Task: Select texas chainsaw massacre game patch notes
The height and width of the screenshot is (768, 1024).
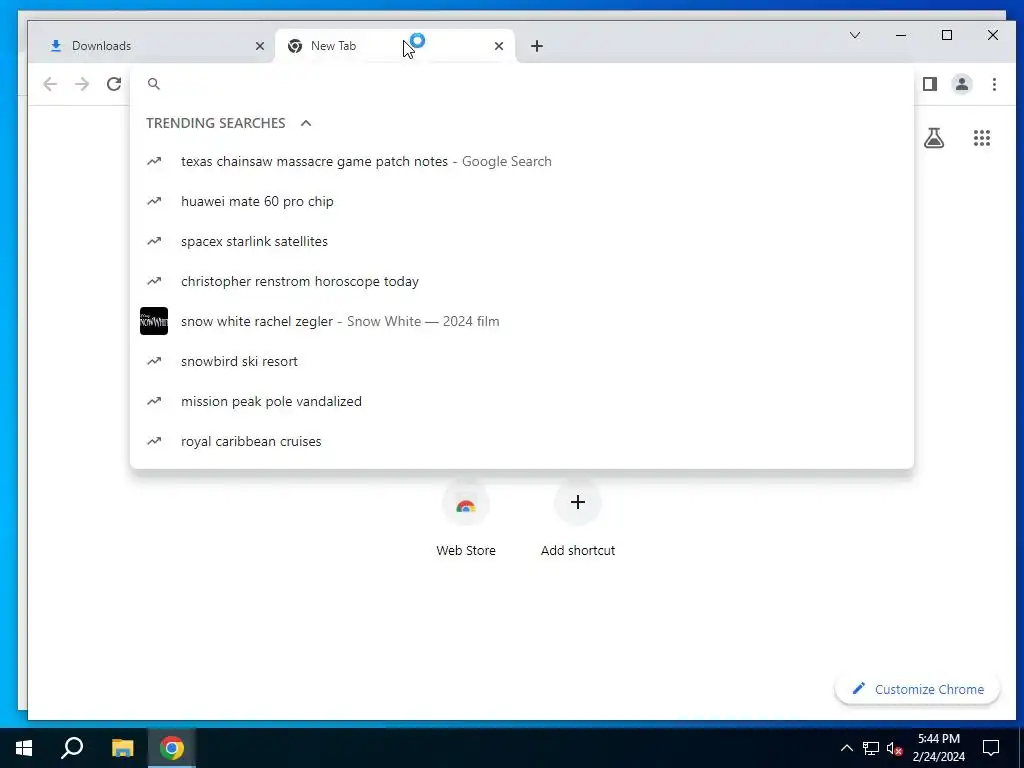Action: coord(522,161)
